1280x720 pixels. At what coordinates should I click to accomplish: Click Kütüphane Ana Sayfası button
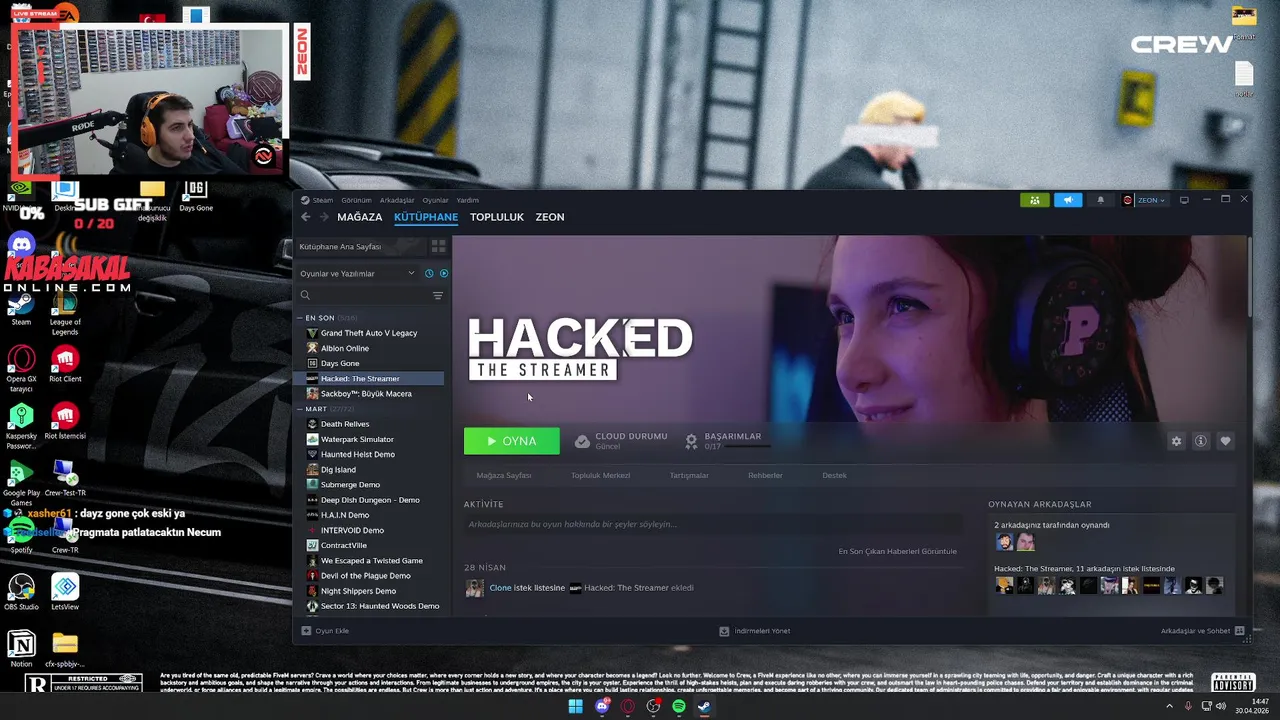click(360, 246)
